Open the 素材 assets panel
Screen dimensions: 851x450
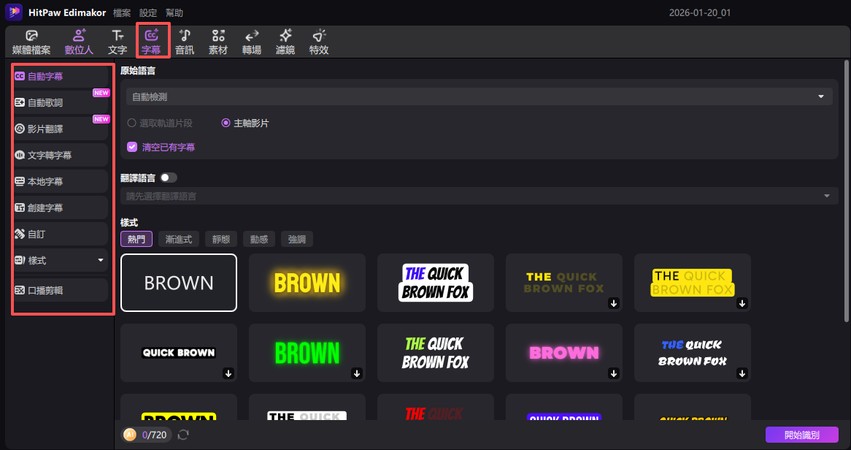[x=217, y=41]
